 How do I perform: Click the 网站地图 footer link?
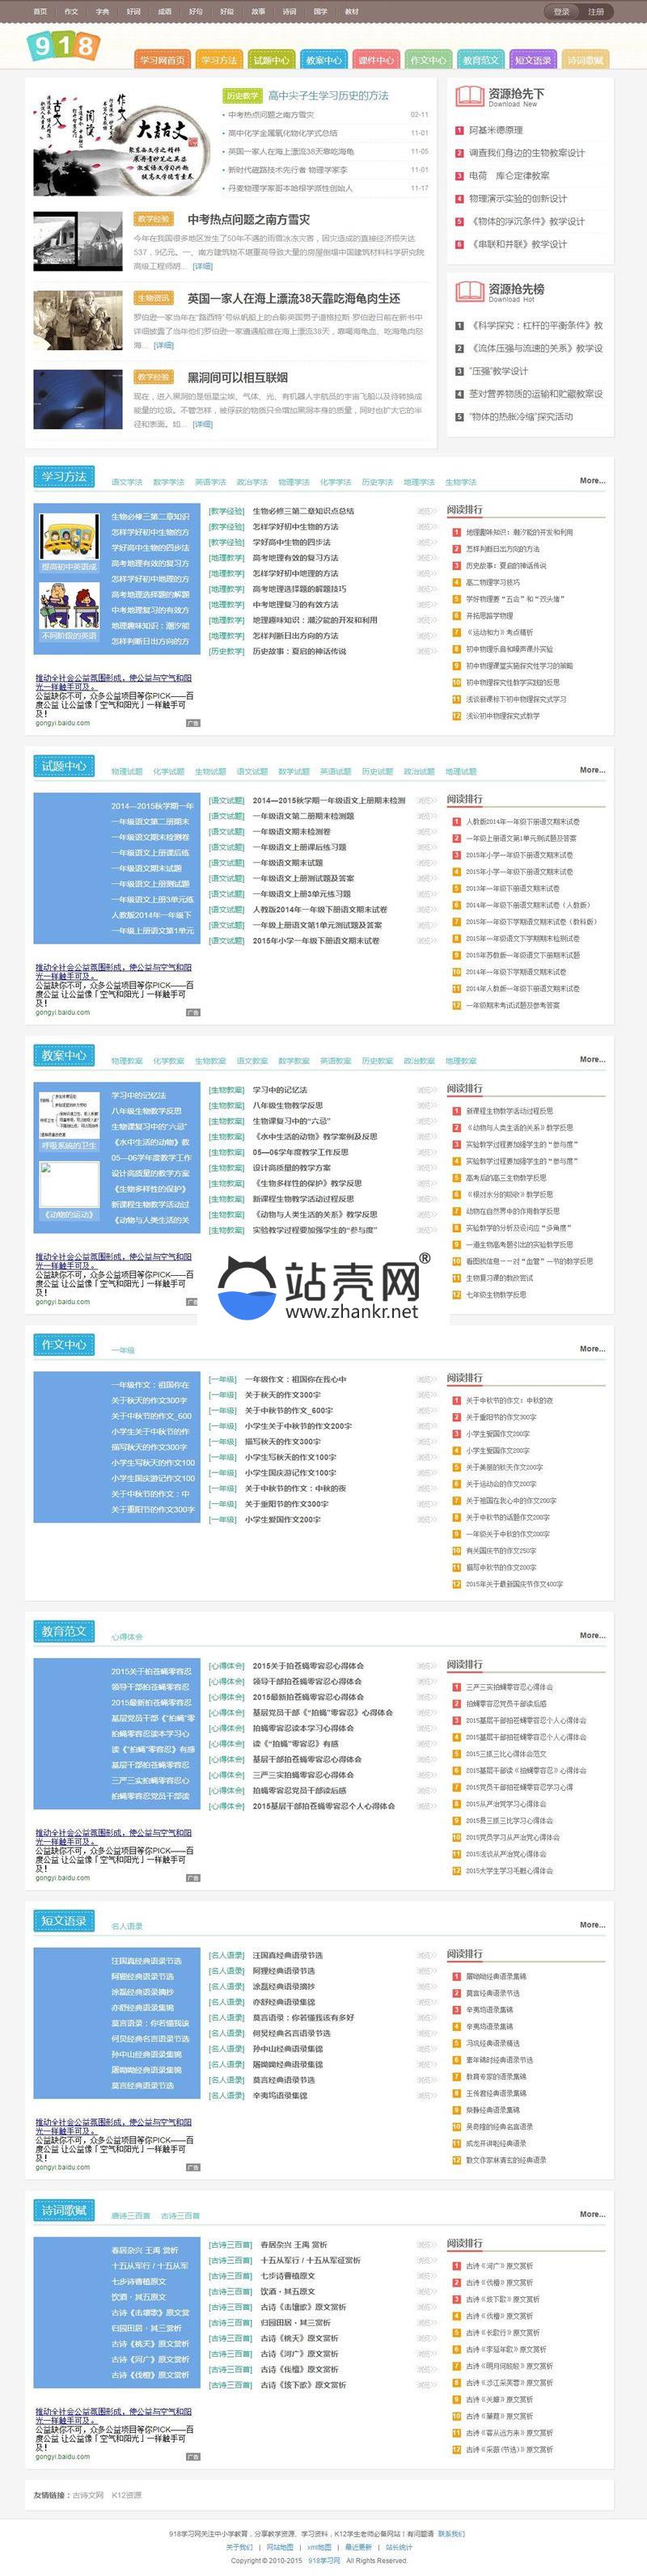280,2547
